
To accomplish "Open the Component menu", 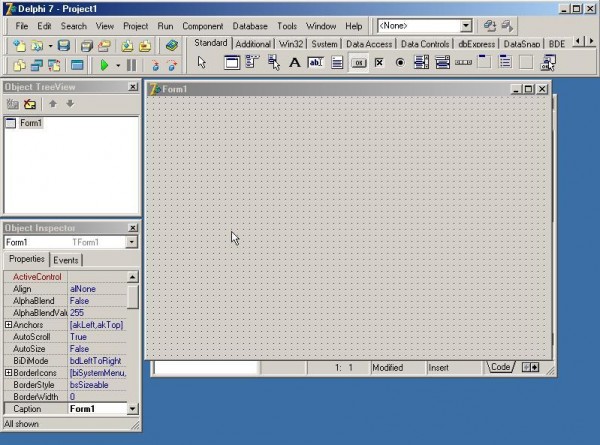I will click(202, 26).
